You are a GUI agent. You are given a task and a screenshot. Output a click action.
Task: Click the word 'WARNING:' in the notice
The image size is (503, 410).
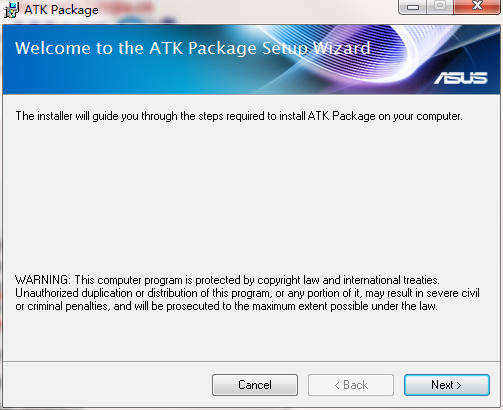click(x=43, y=280)
